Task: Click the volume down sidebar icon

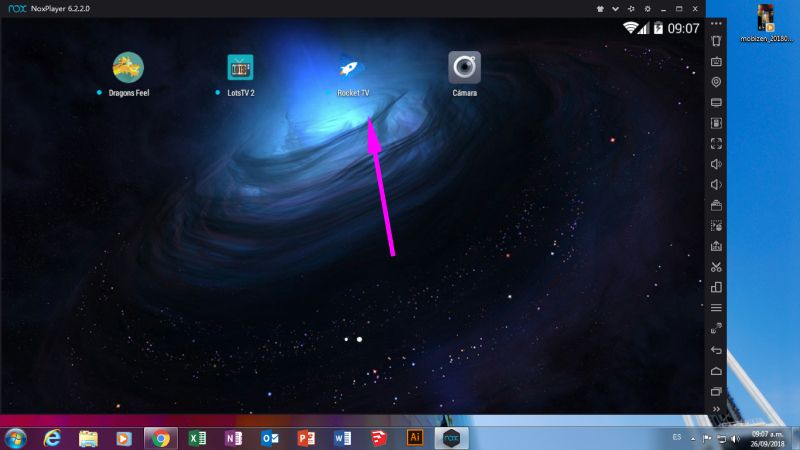Action: (x=716, y=185)
